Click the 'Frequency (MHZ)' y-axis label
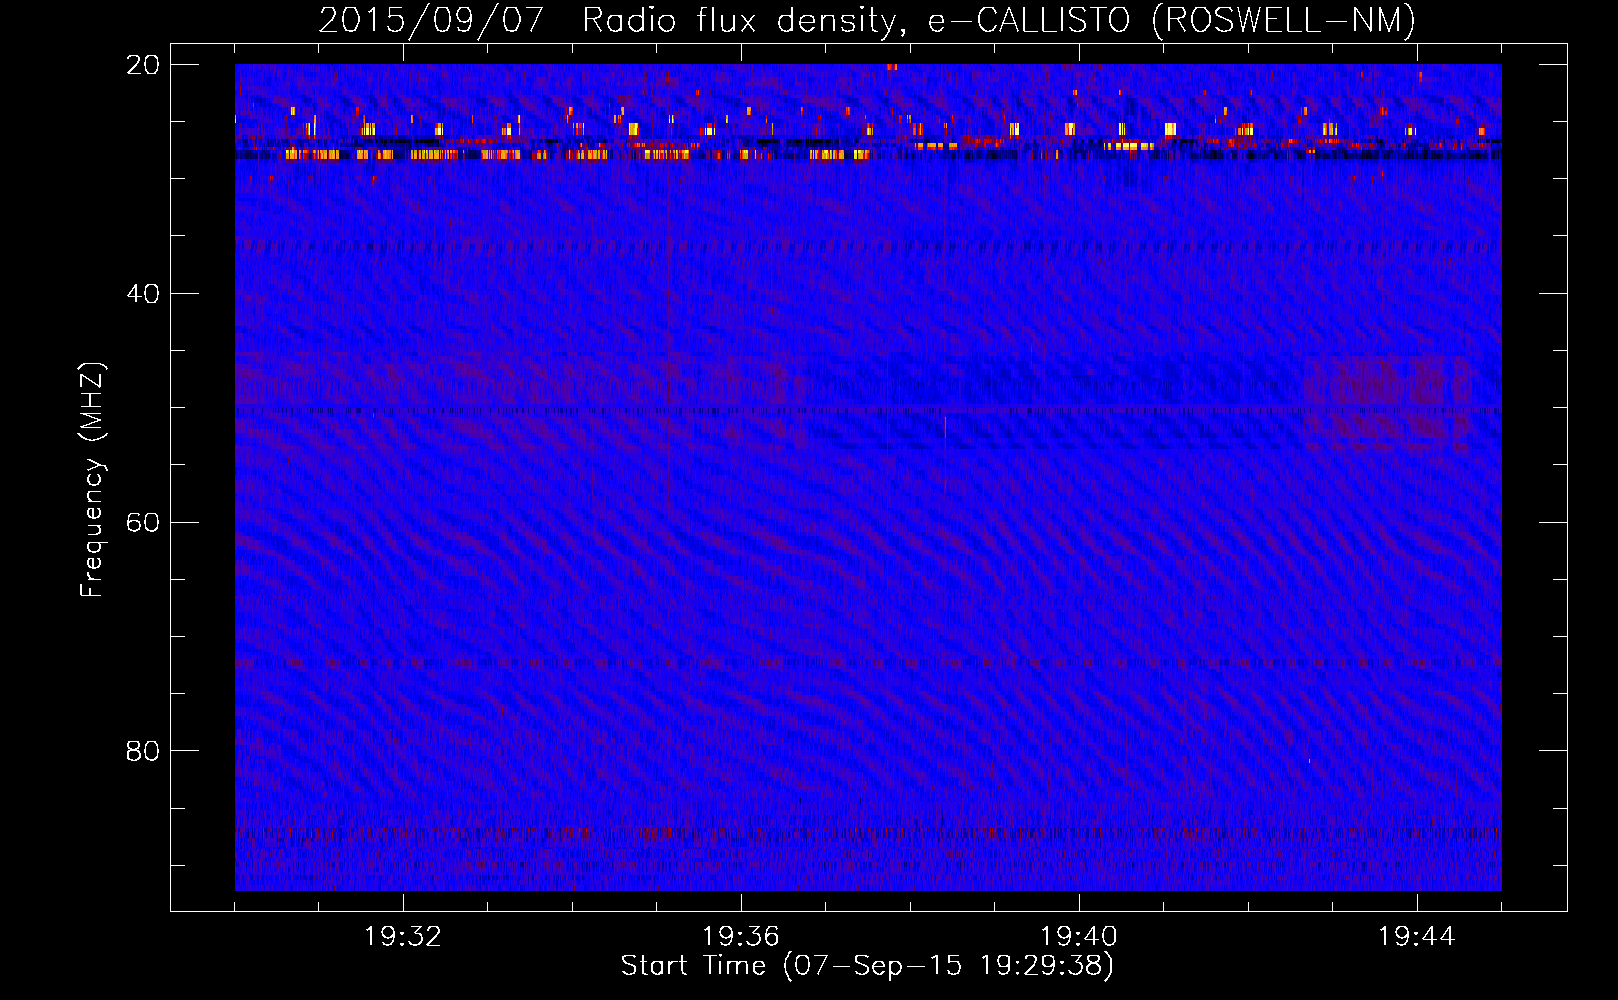This screenshot has width=1618, height=1000. click(92, 481)
